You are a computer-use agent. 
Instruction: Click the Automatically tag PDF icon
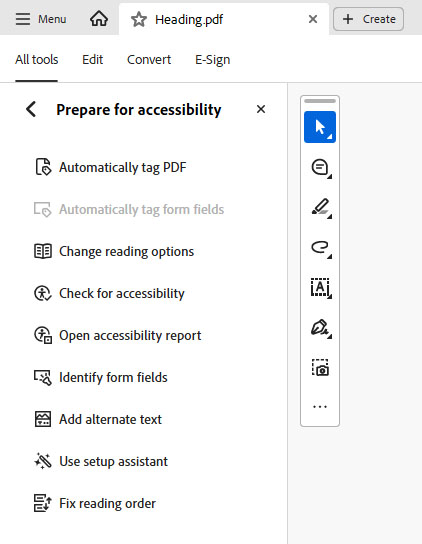[x=43, y=167]
